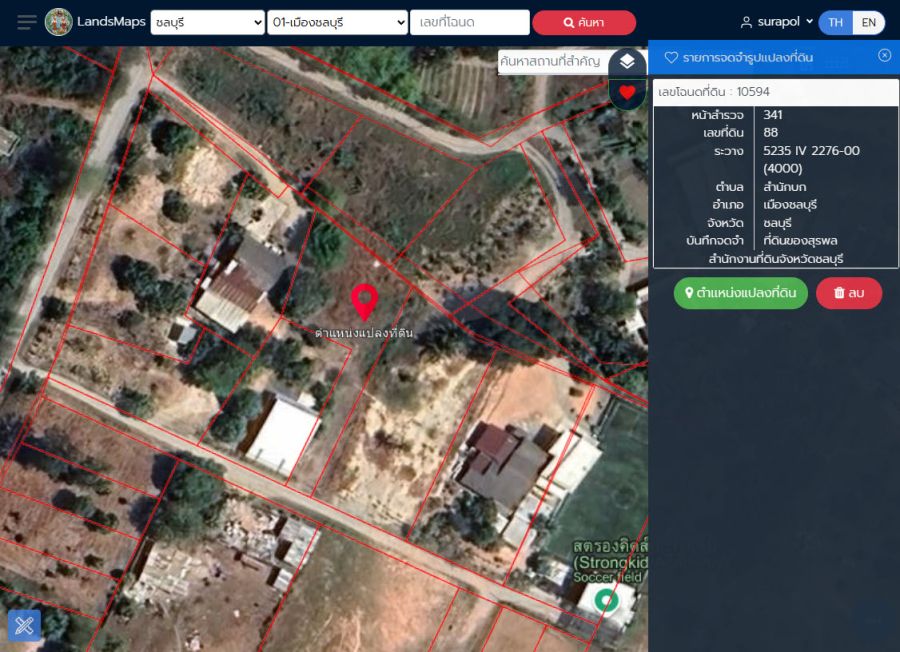Image resolution: width=900 pixels, height=652 pixels.
Task: Click the LandsMaps logo emblem
Action: coord(59,22)
